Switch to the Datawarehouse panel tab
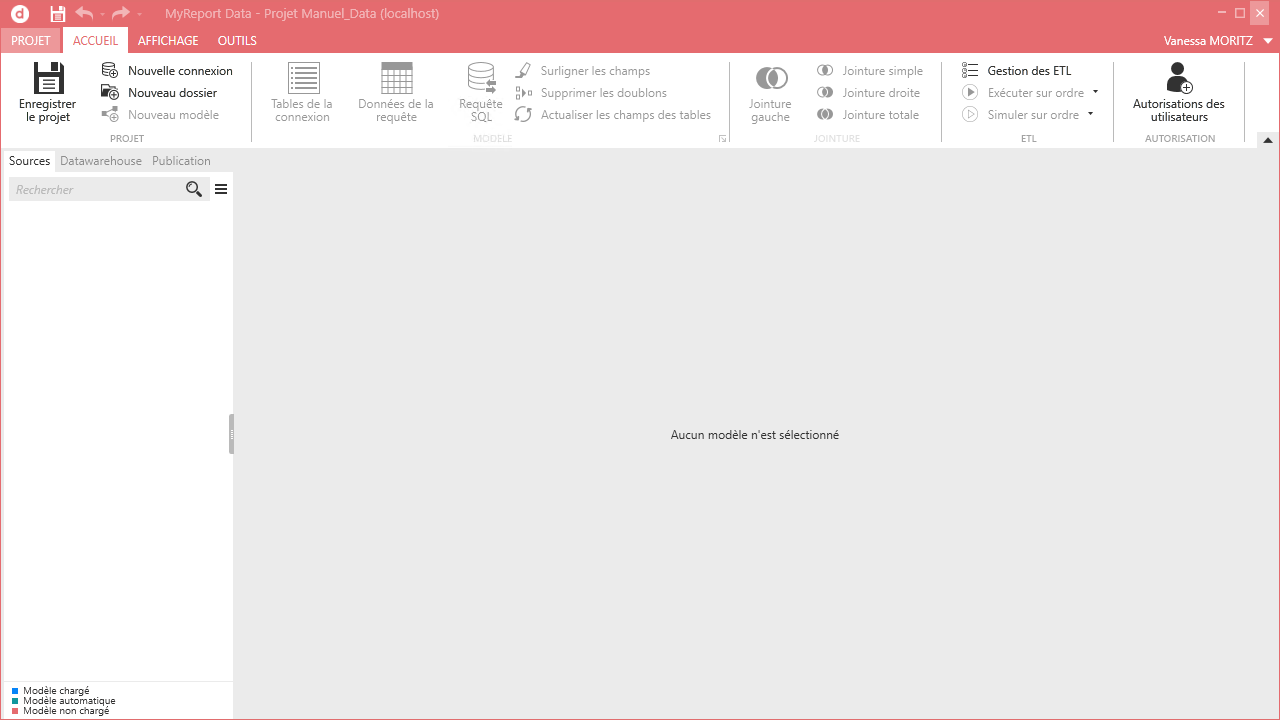 101,161
